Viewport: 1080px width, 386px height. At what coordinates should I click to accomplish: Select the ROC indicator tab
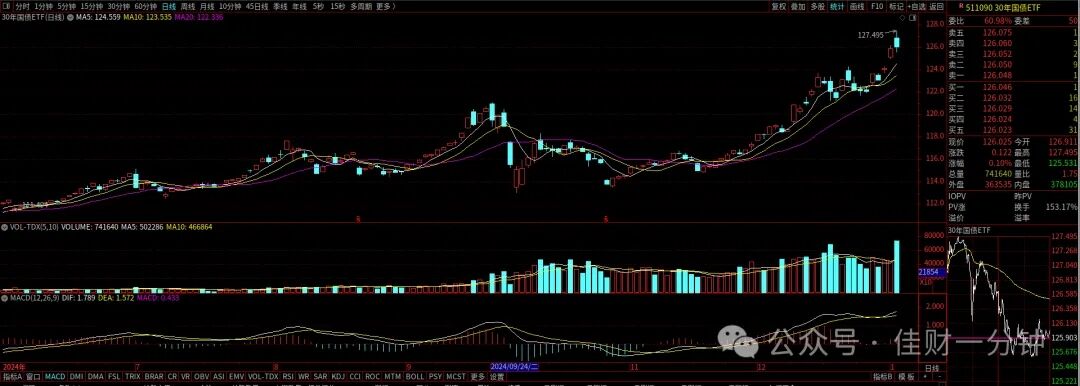click(373, 376)
